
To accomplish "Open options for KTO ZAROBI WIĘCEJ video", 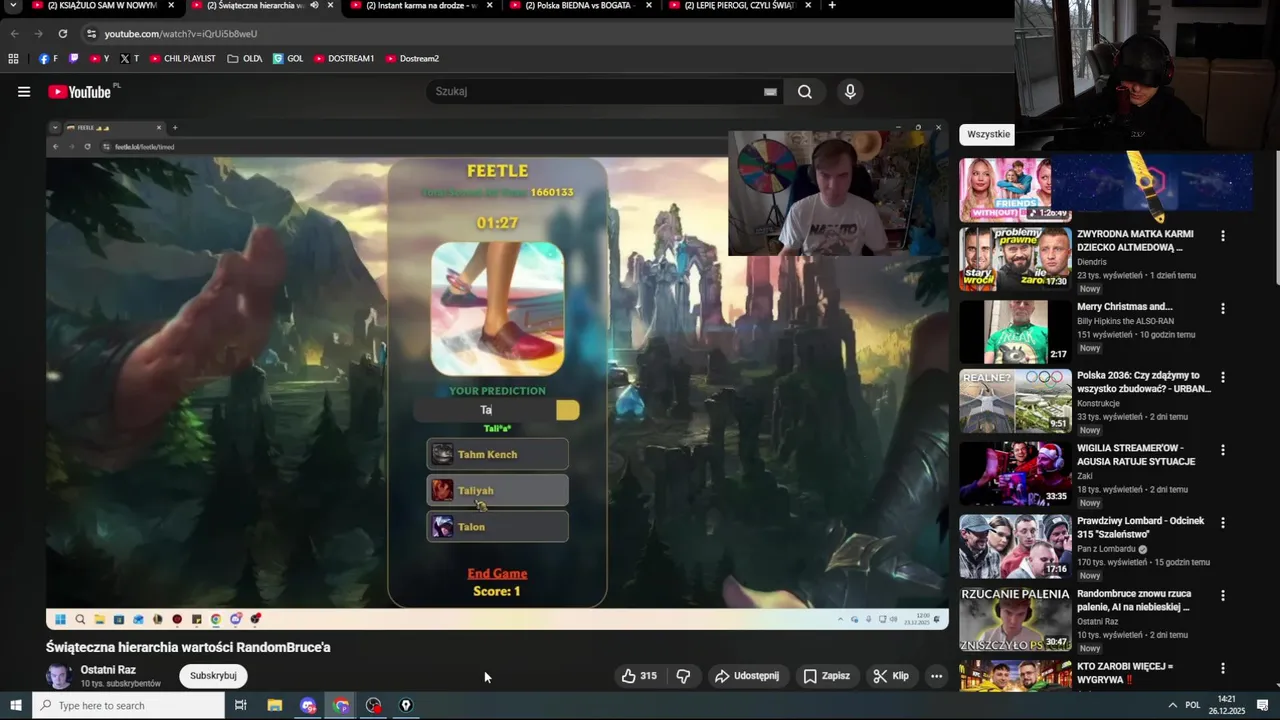I will click(x=1222, y=668).
